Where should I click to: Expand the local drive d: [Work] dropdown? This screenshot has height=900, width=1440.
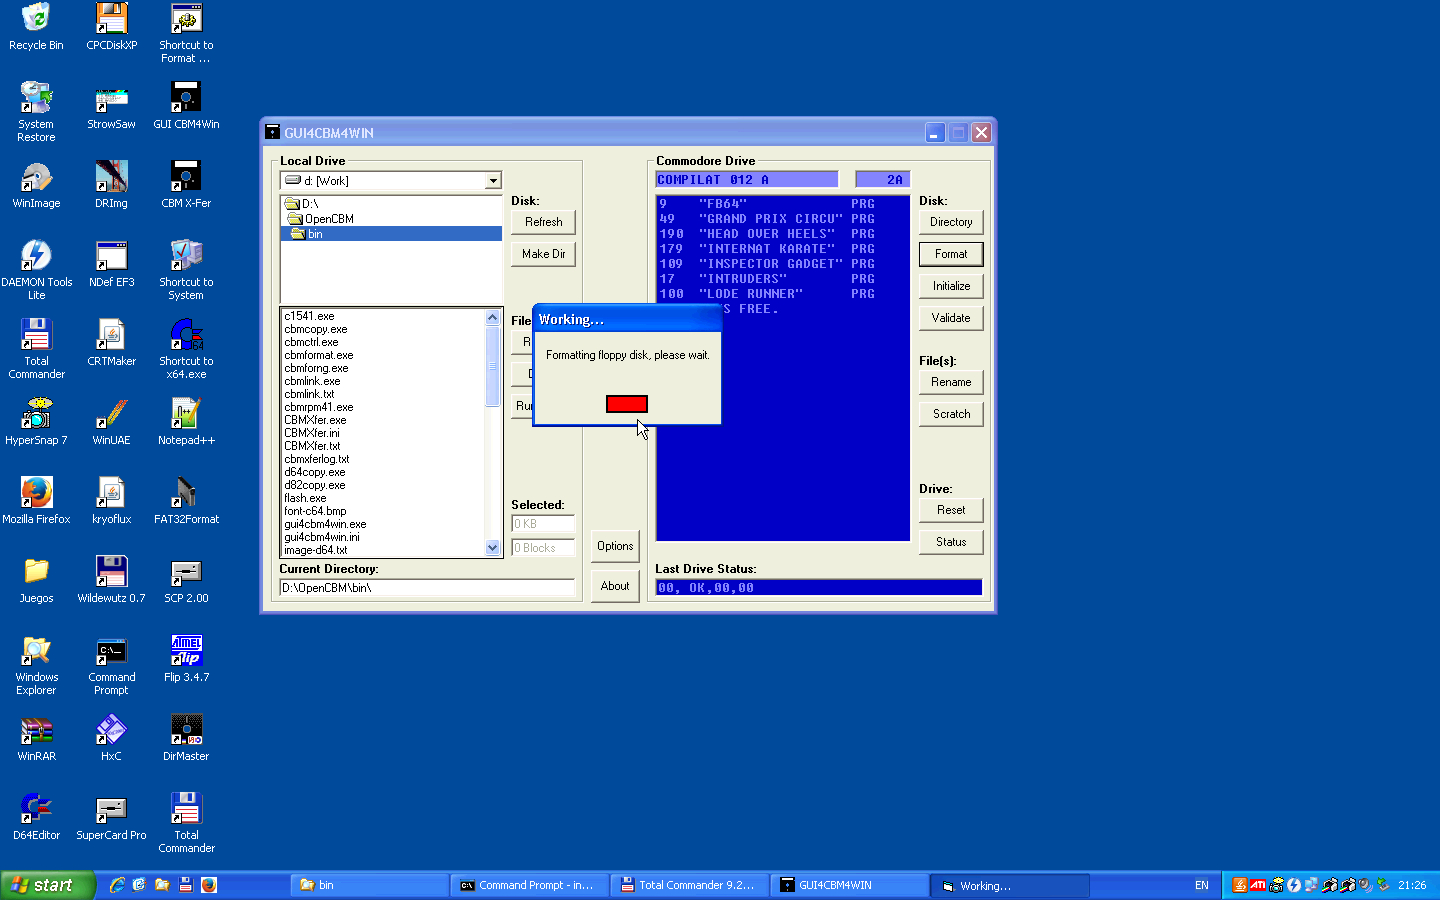point(493,181)
